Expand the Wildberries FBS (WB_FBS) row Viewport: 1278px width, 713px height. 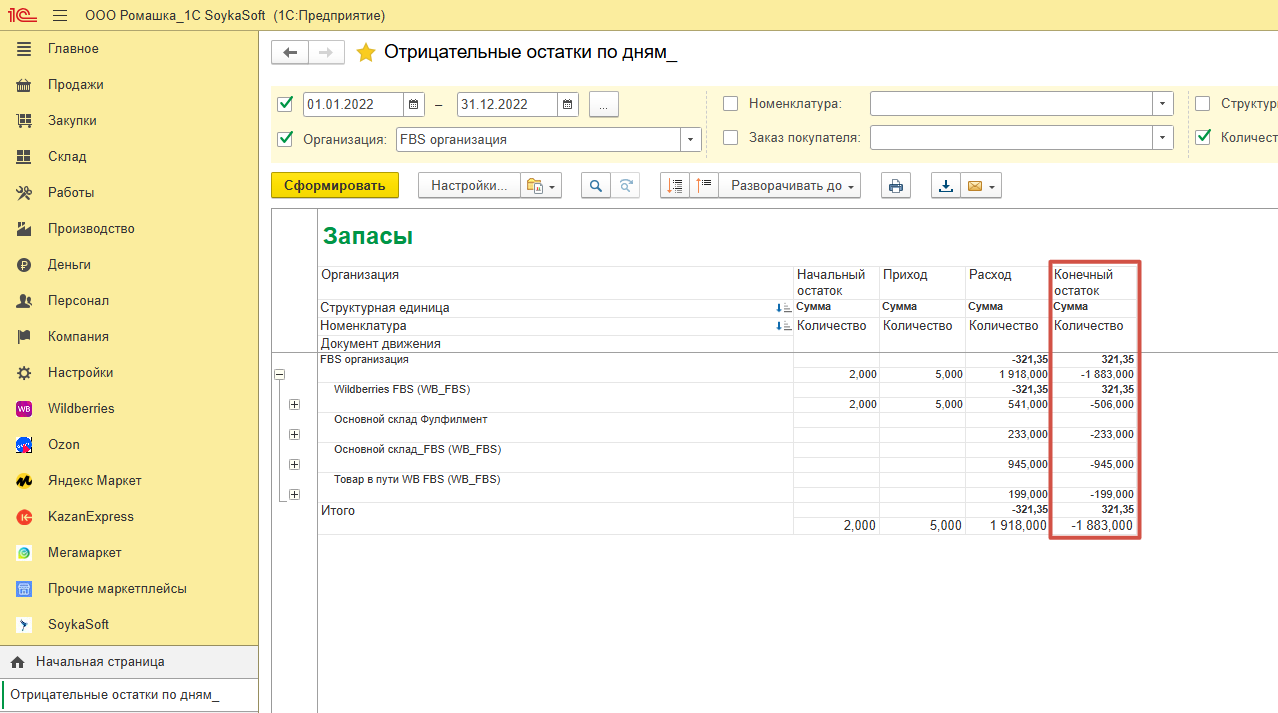[x=294, y=404]
